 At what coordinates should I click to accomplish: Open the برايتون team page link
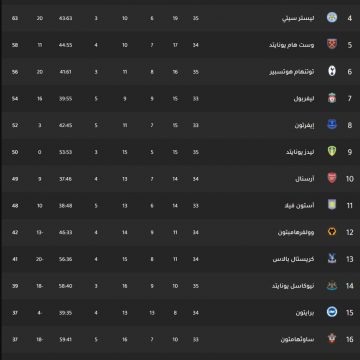[x=305, y=313]
